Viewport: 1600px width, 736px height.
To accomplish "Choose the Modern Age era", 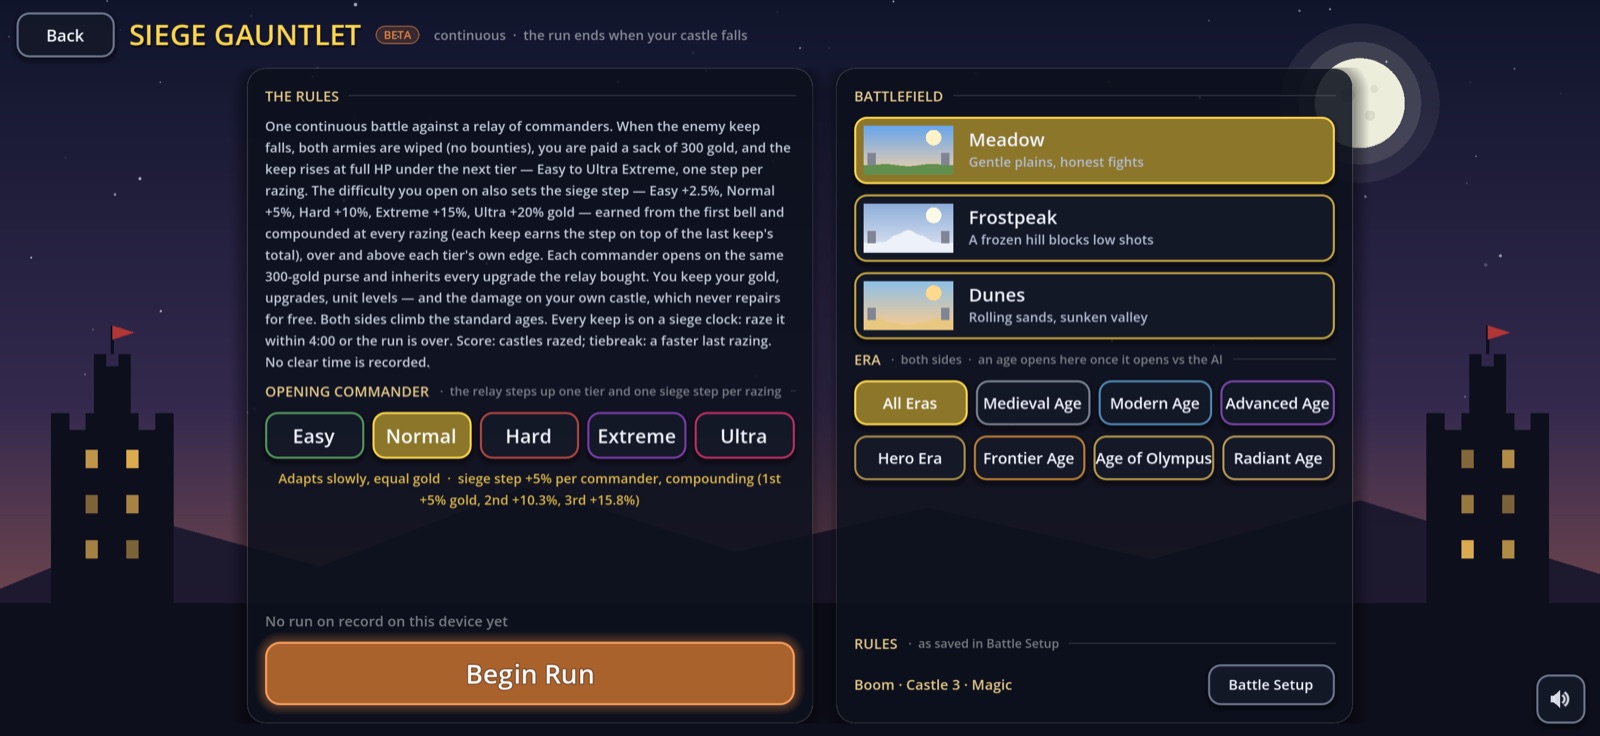I will click(1154, 403).
